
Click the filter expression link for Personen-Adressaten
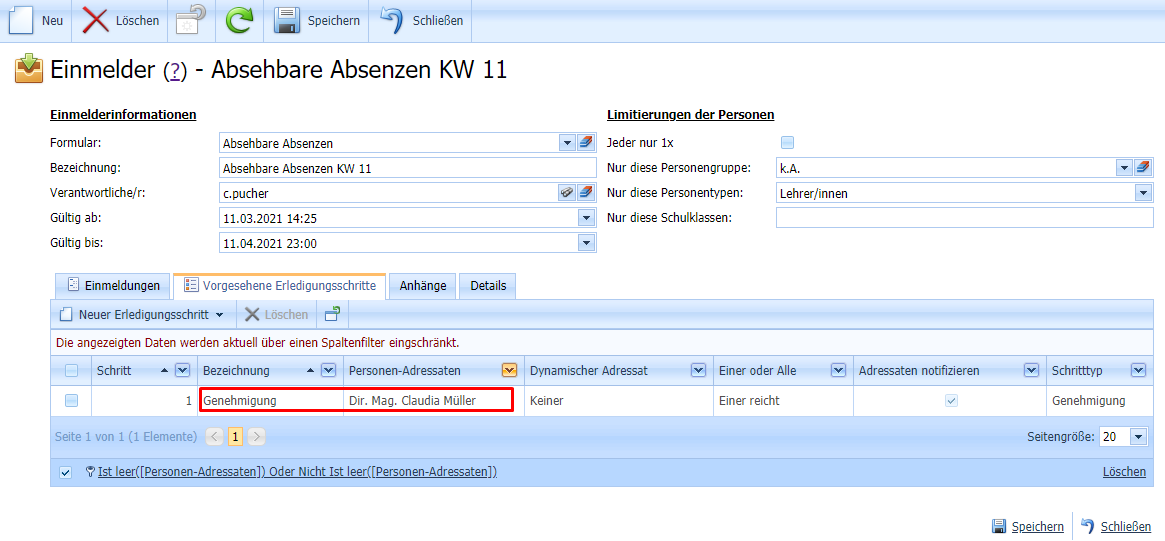tap(297, 472)
